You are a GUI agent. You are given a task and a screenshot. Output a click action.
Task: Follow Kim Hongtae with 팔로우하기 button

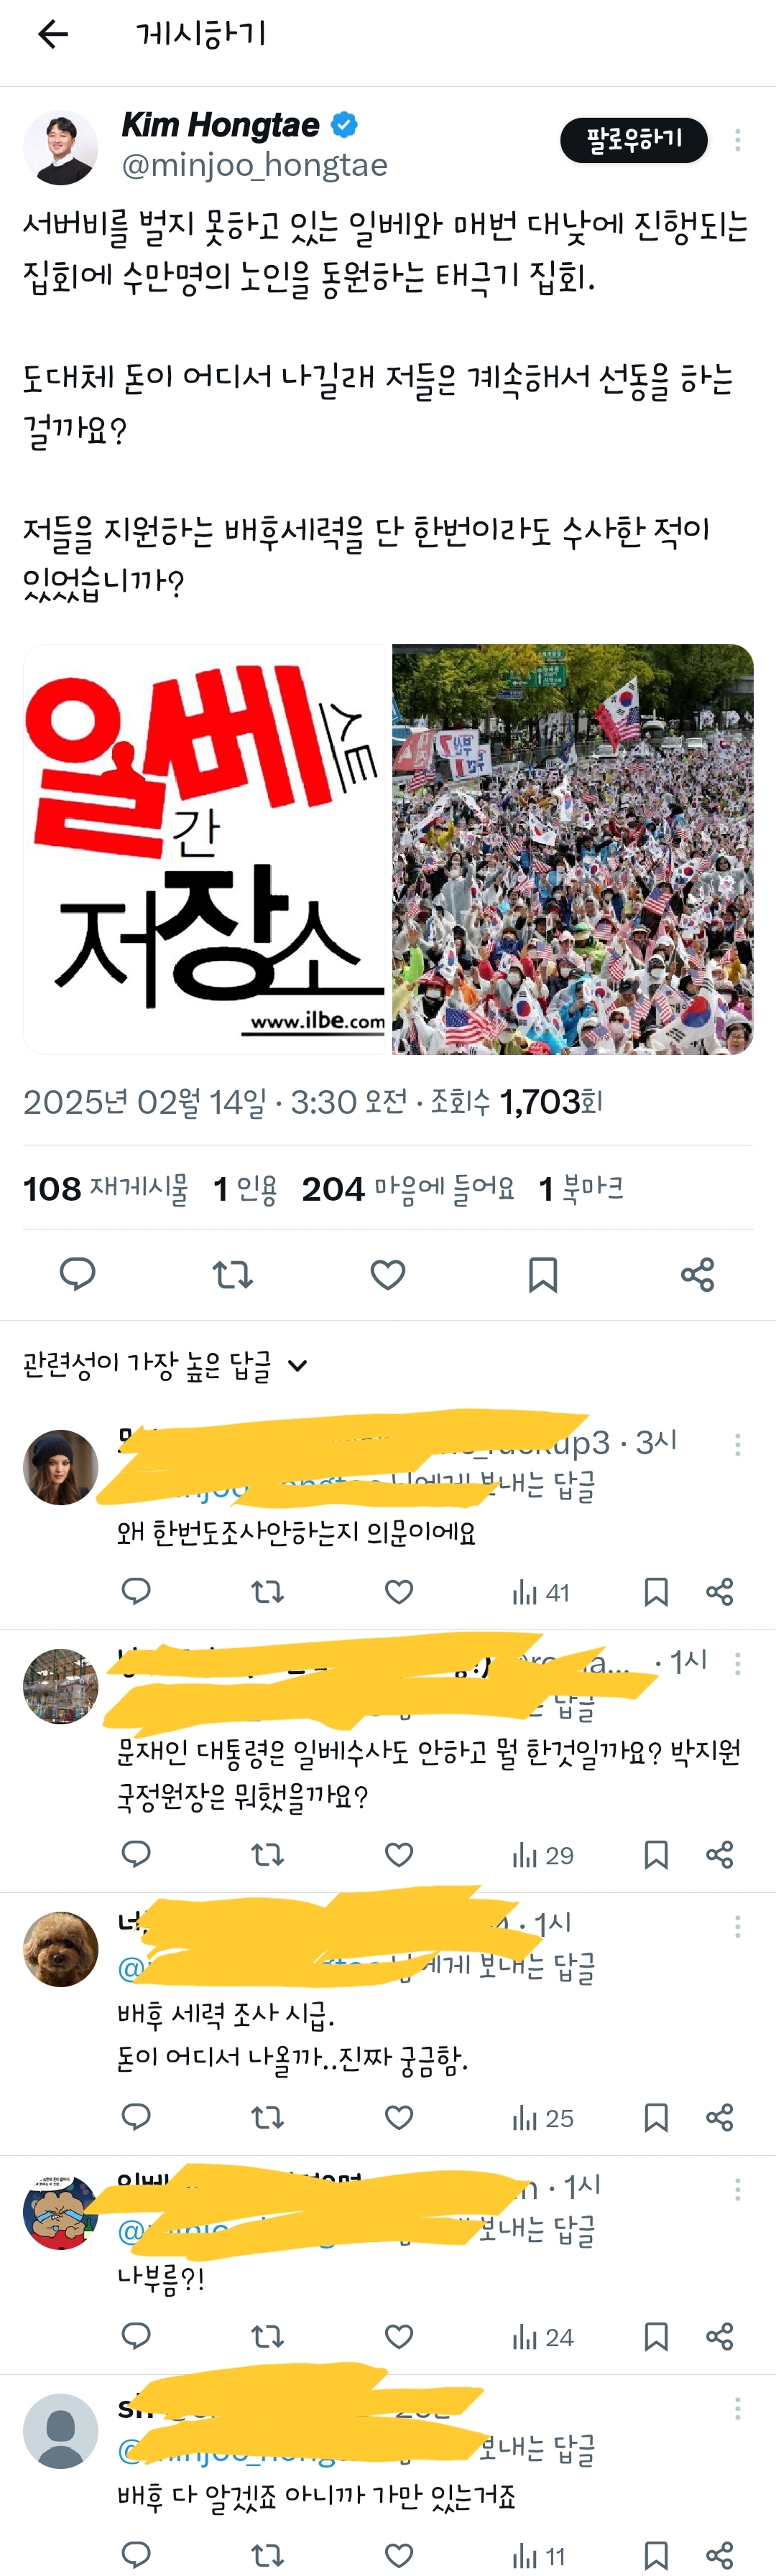(x=634, y=140)
